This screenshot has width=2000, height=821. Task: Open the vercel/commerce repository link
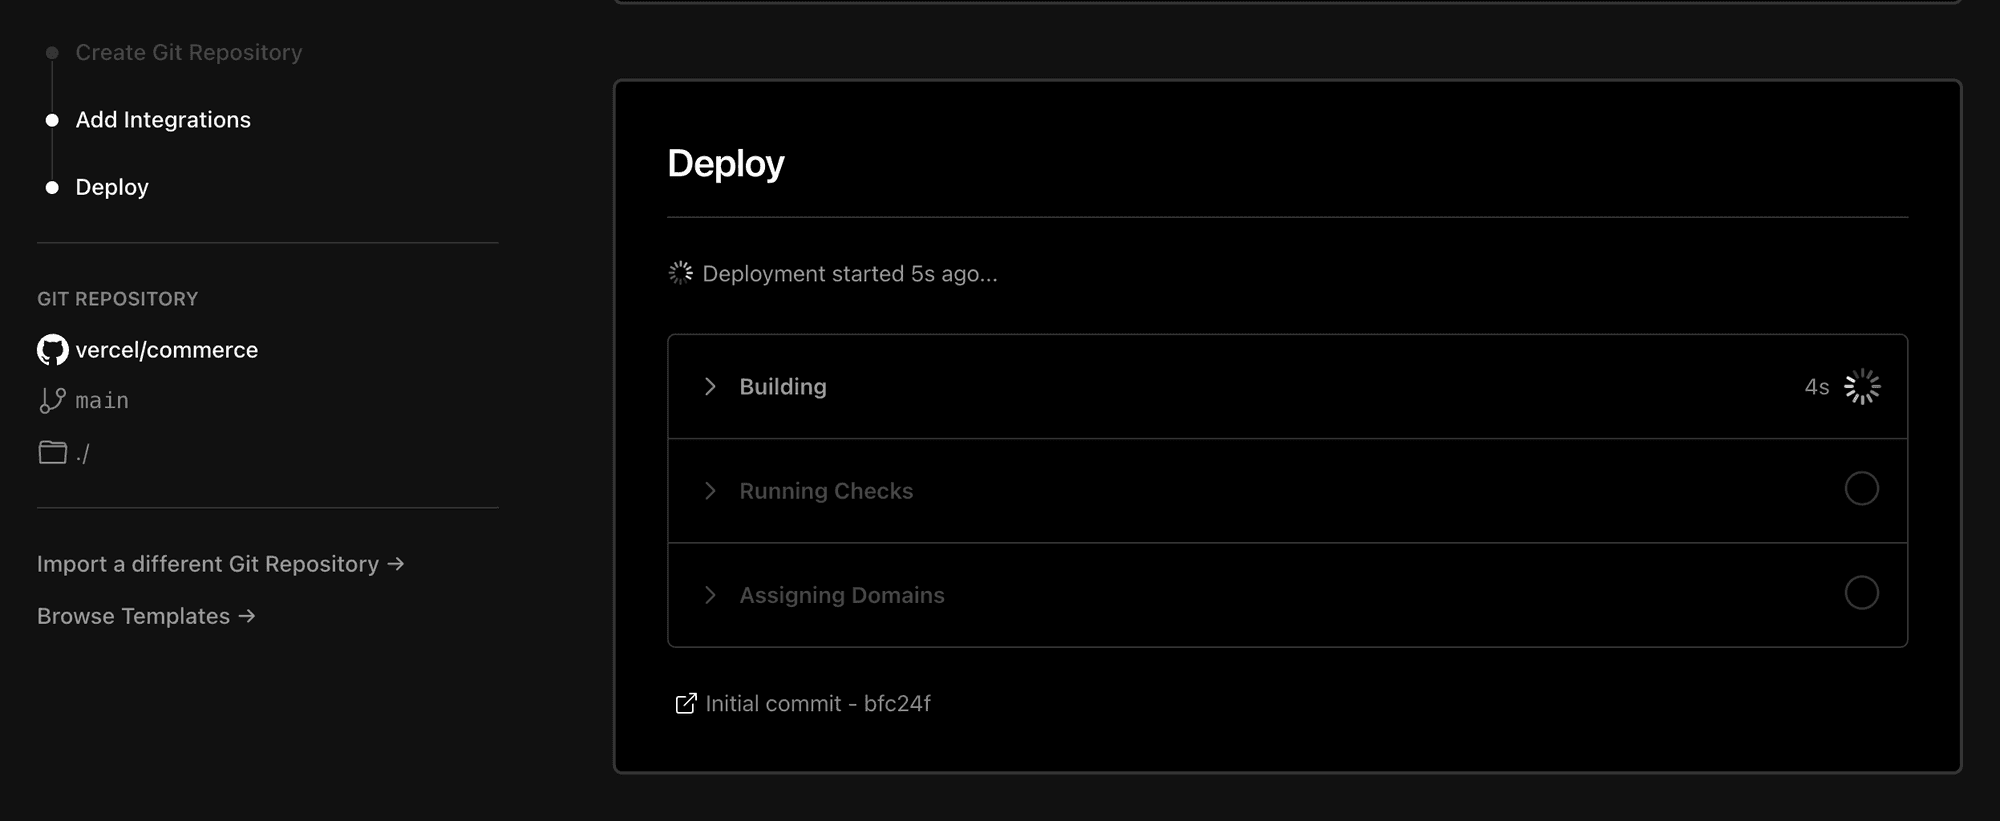[x=167, y=350]
